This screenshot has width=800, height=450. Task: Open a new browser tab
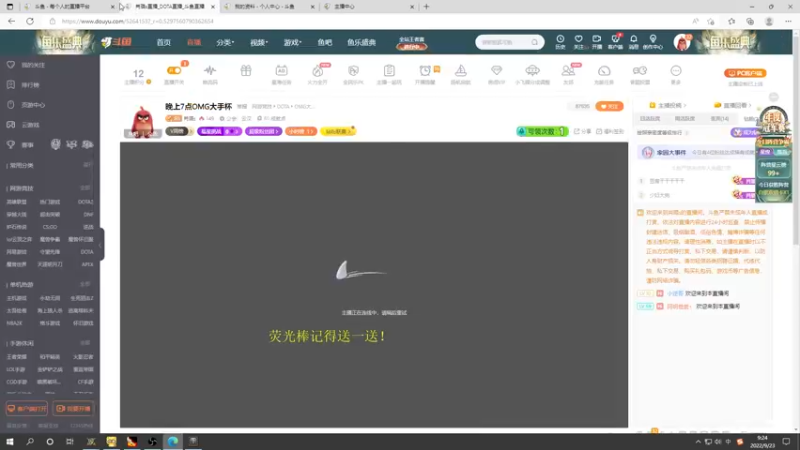pos(427,7)
